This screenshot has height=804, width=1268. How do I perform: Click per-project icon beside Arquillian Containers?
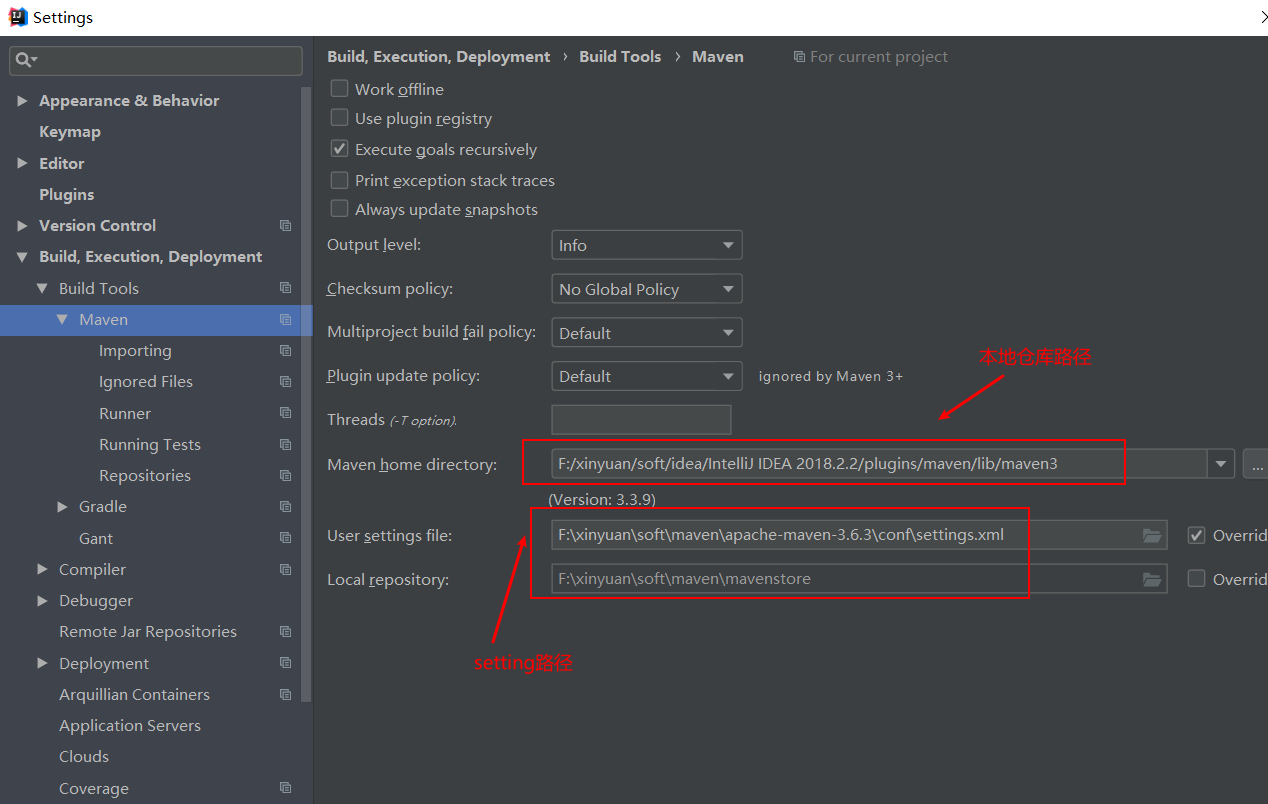(x=286, y=694)
